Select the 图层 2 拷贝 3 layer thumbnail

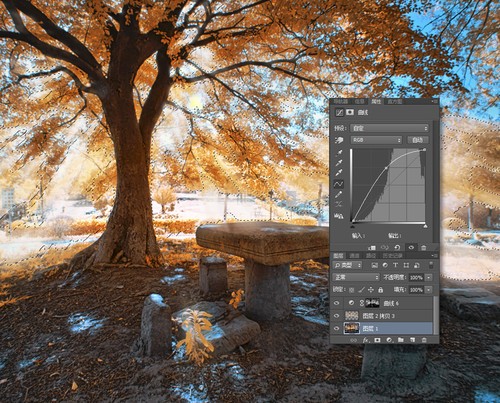click(351, 316)
